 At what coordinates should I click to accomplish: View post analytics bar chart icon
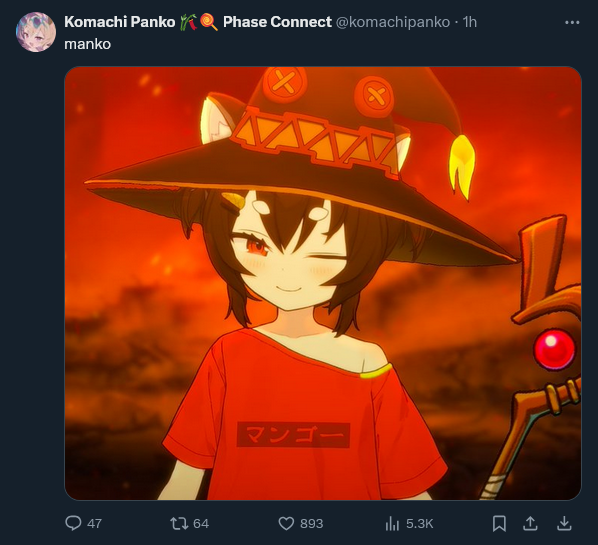392,523
